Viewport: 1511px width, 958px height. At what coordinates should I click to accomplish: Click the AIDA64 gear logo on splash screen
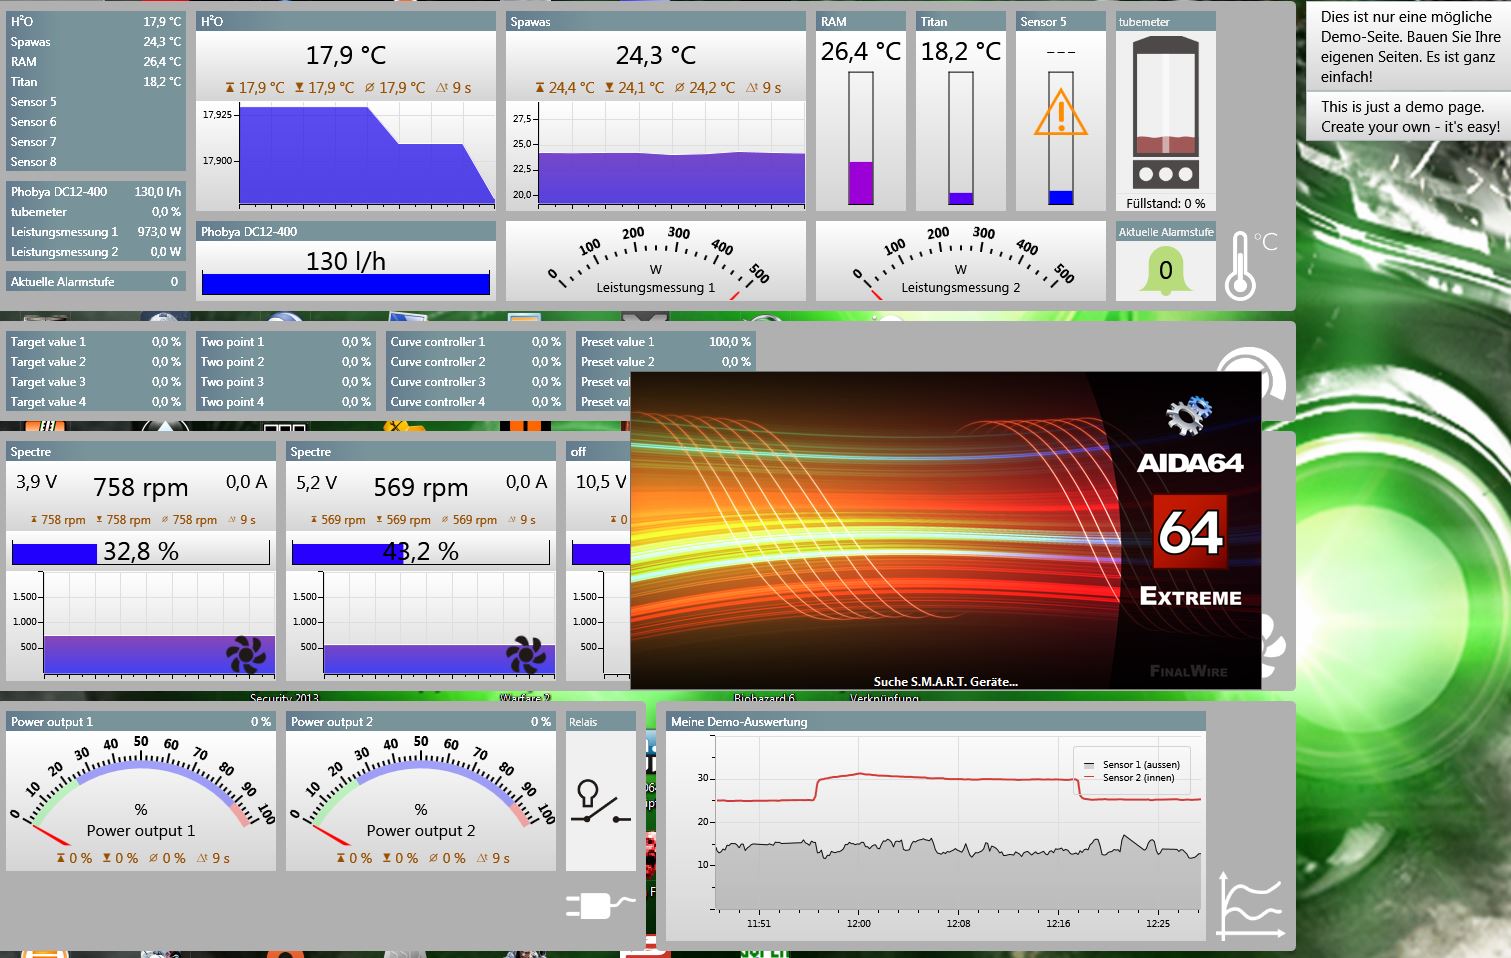pyautogui.click(x=1188, y=415)
